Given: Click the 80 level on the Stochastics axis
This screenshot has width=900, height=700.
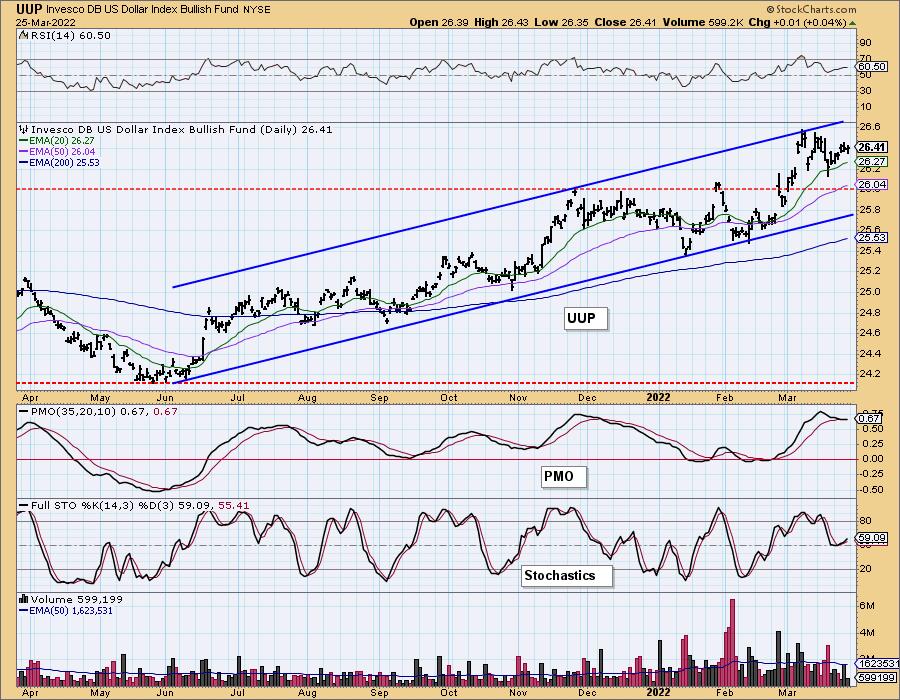Looking at the screenshot, I should (865, 521).
